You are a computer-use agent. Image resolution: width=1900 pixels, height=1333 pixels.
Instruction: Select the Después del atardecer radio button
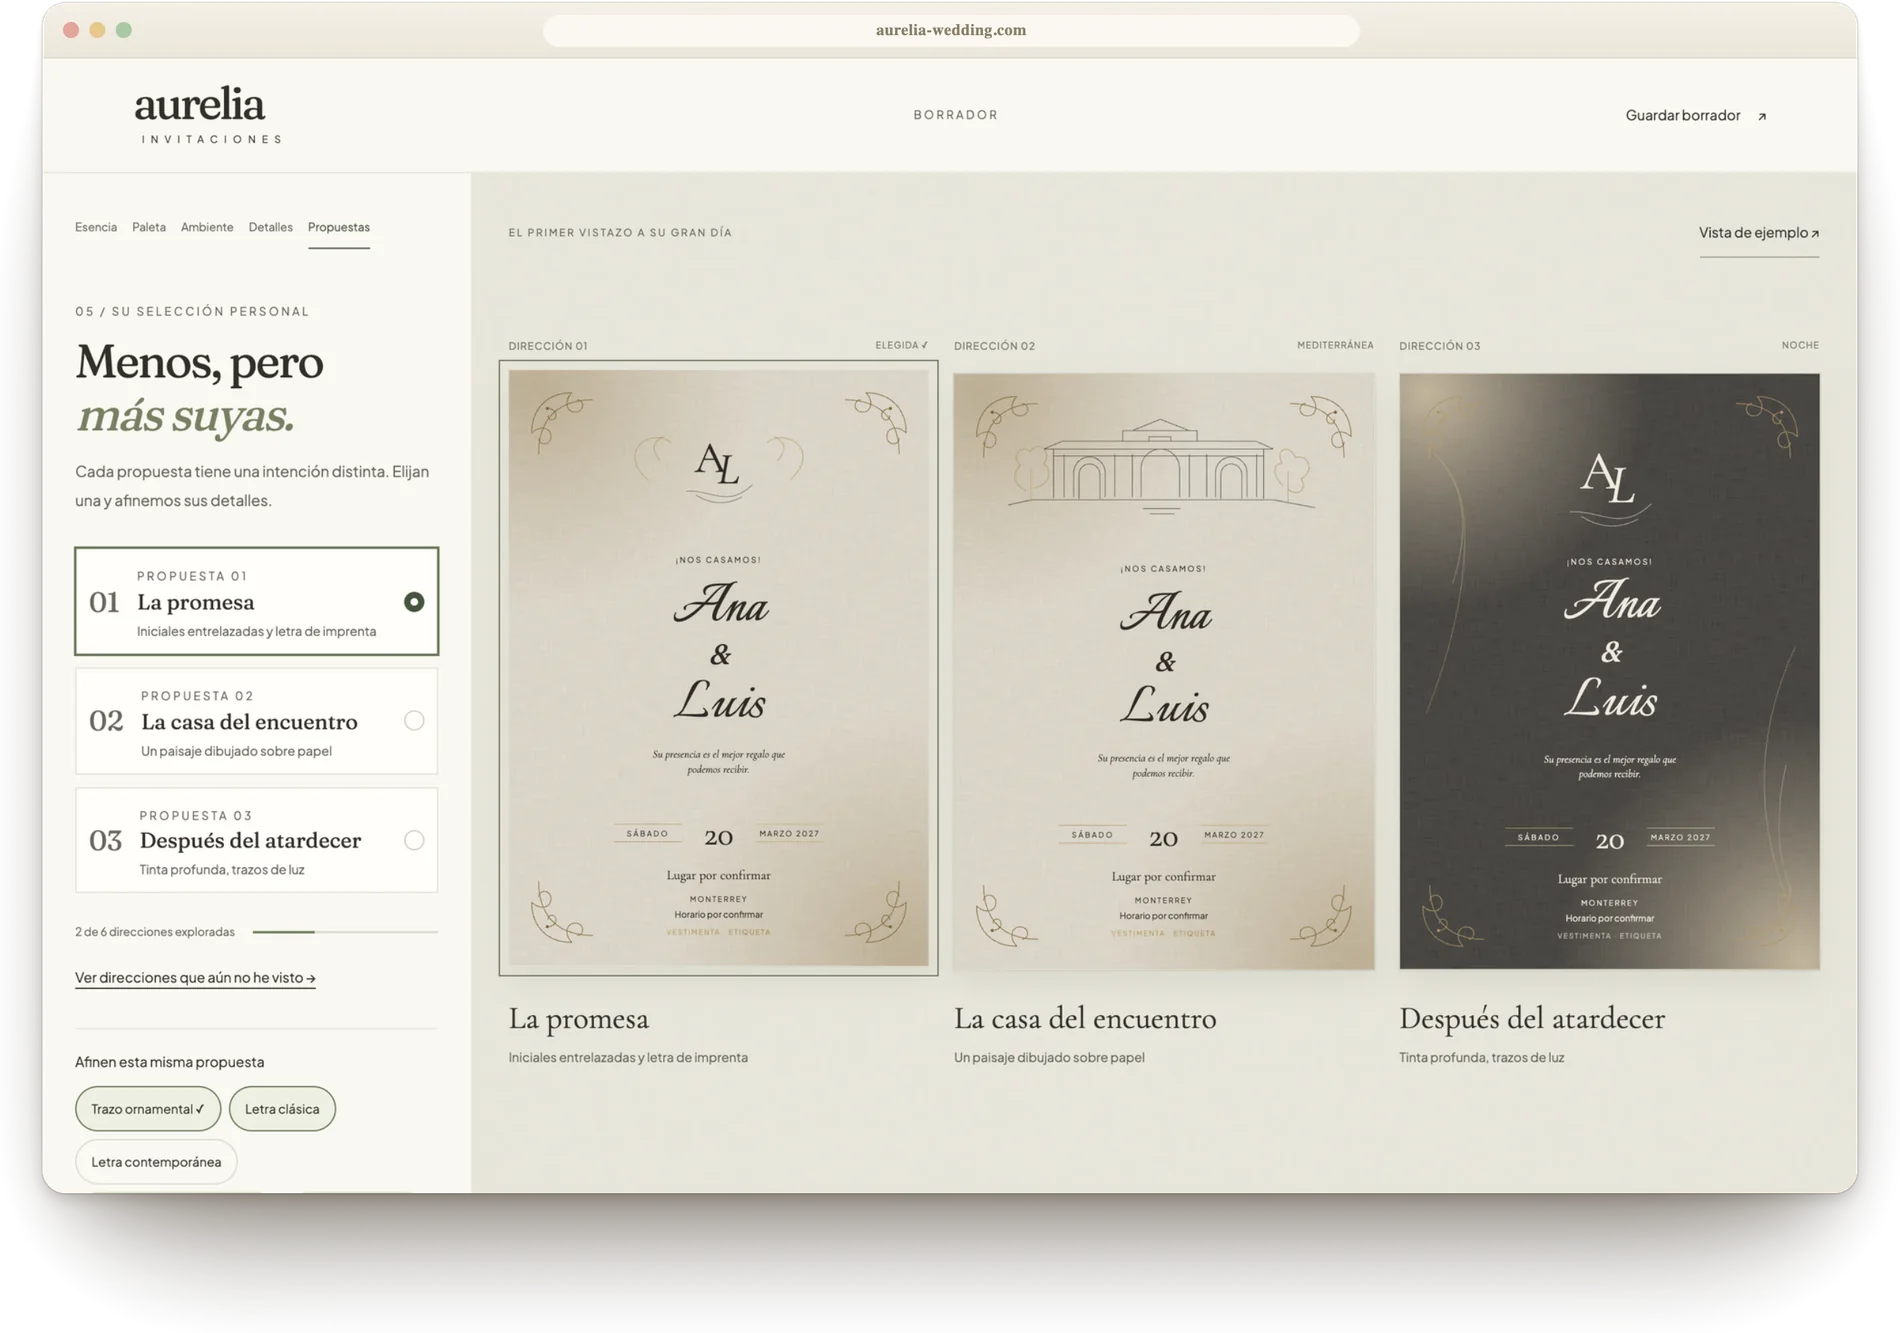click(414, 840)
